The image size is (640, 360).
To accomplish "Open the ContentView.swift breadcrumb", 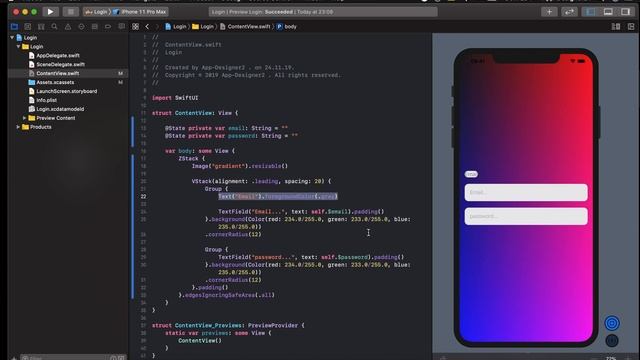I will 245,27.
